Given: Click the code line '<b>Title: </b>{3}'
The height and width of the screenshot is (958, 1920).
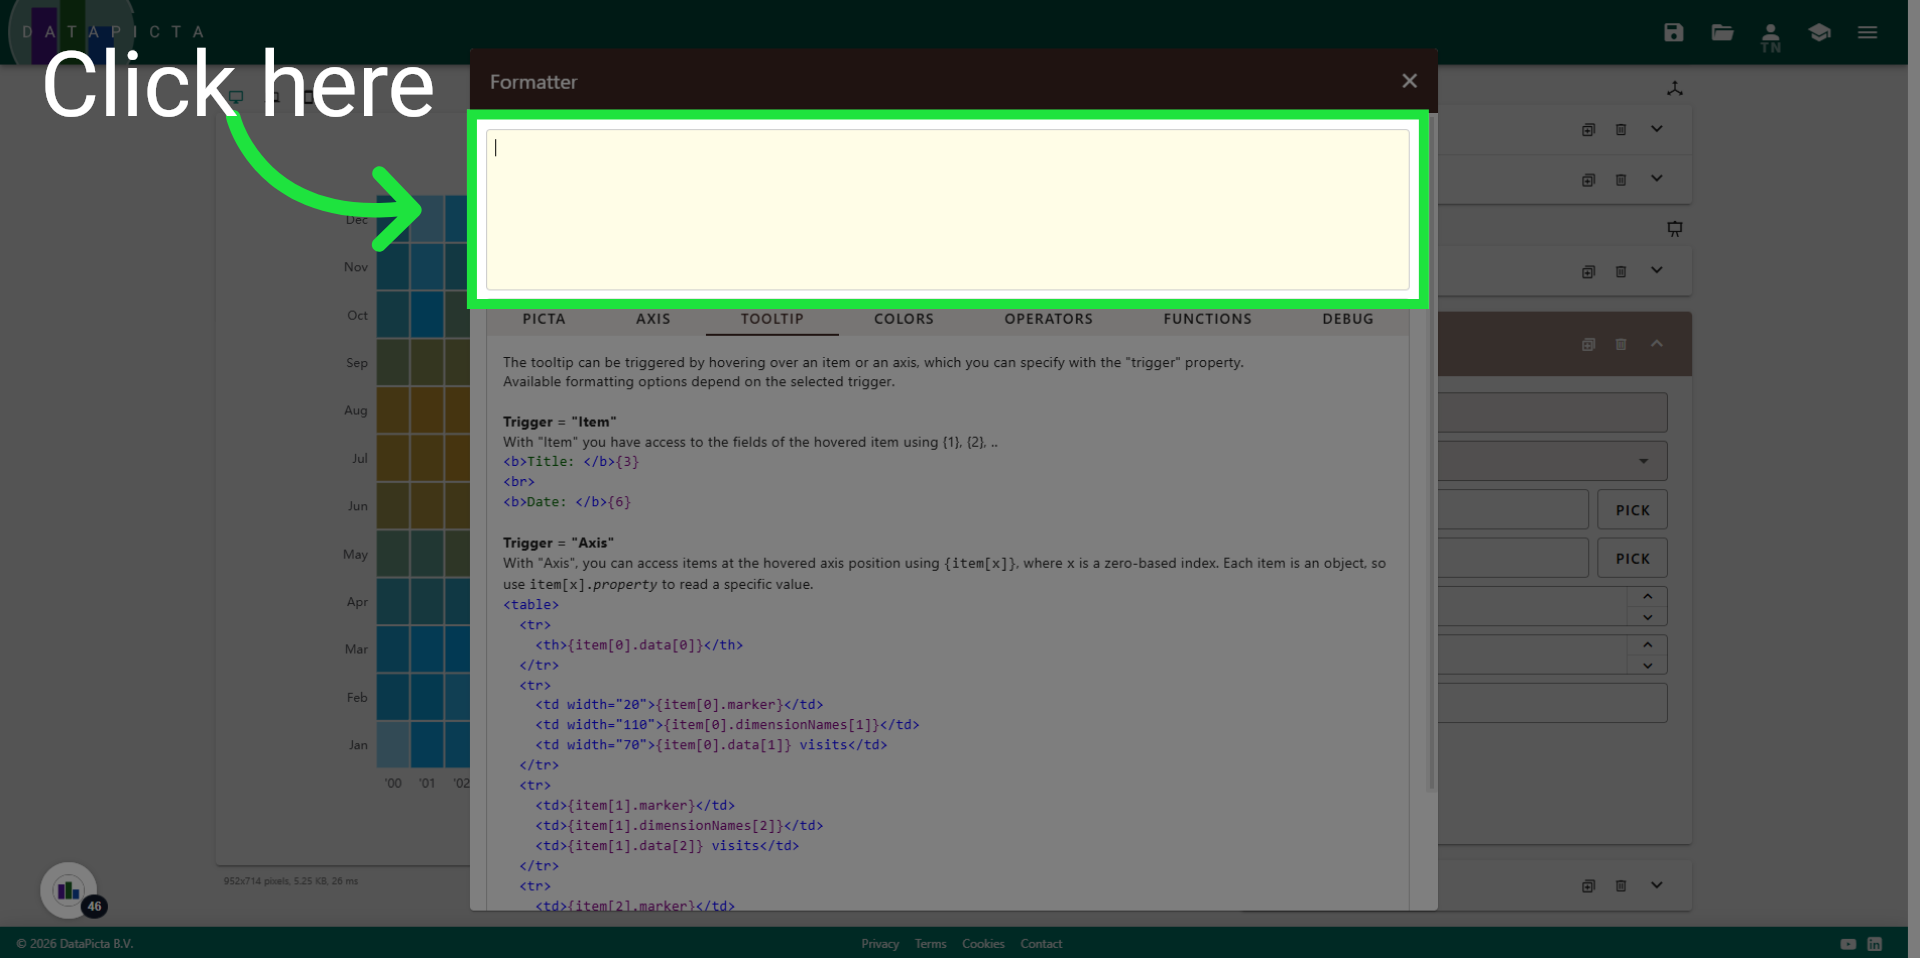Looking at the screenshot, I should pyautogui.click(x=571, y=462).
